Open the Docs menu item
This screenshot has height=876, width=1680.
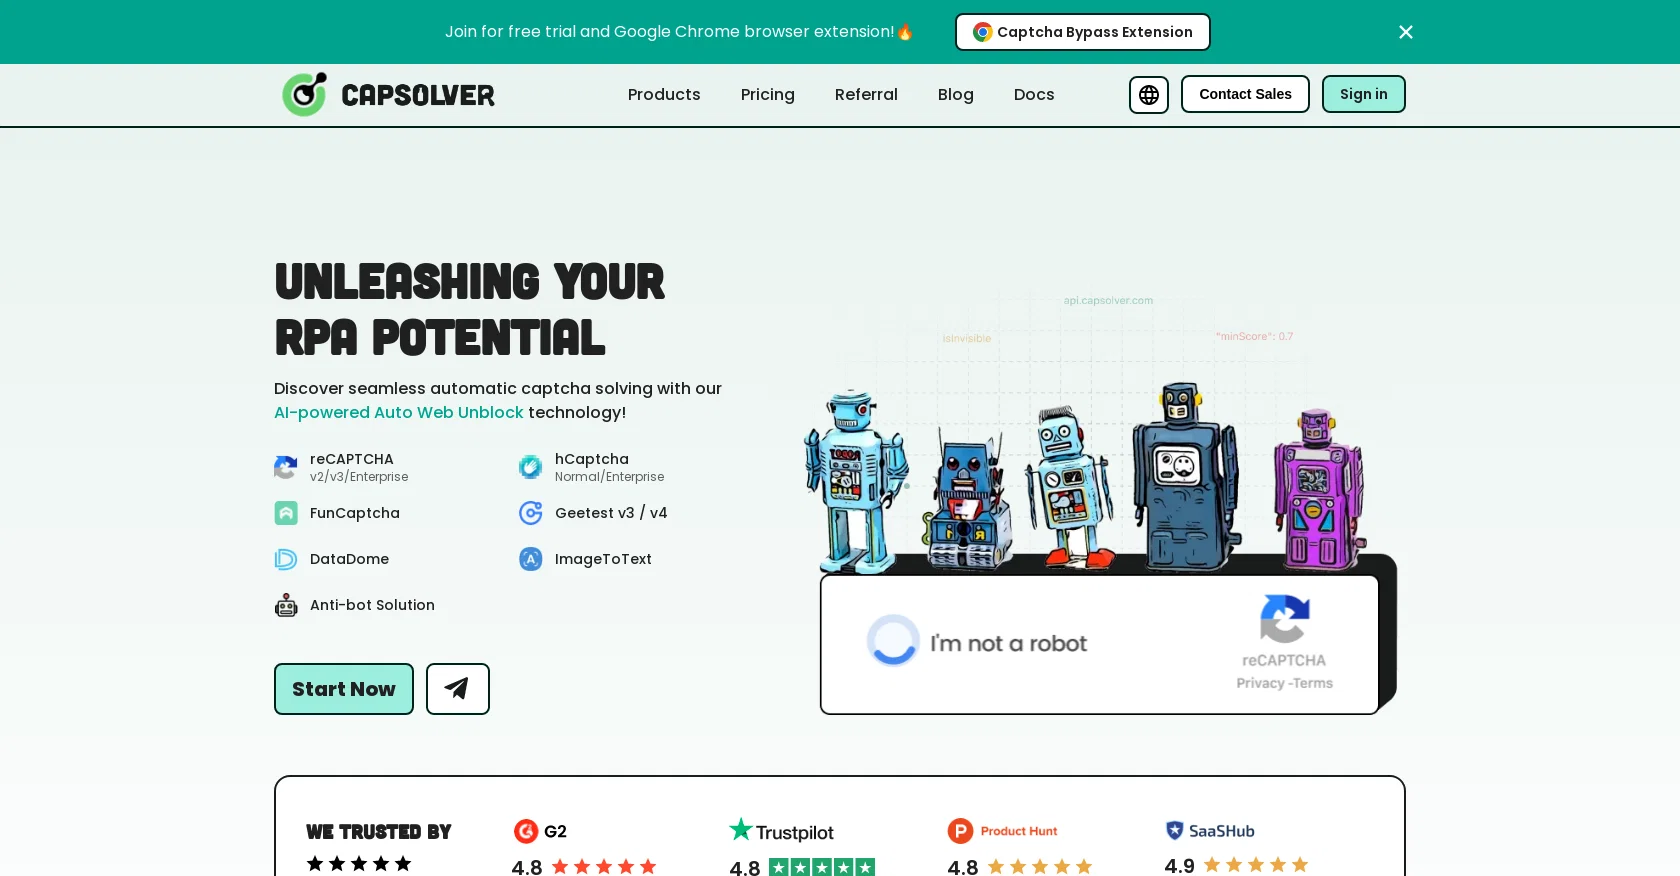point(1034,94)
